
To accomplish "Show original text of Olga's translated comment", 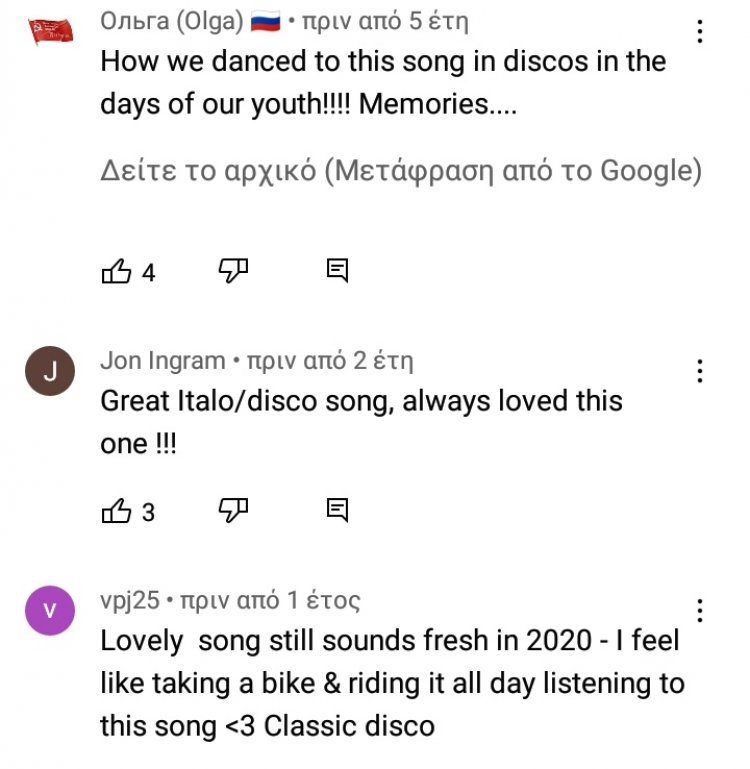I will [x=401, y=170].
